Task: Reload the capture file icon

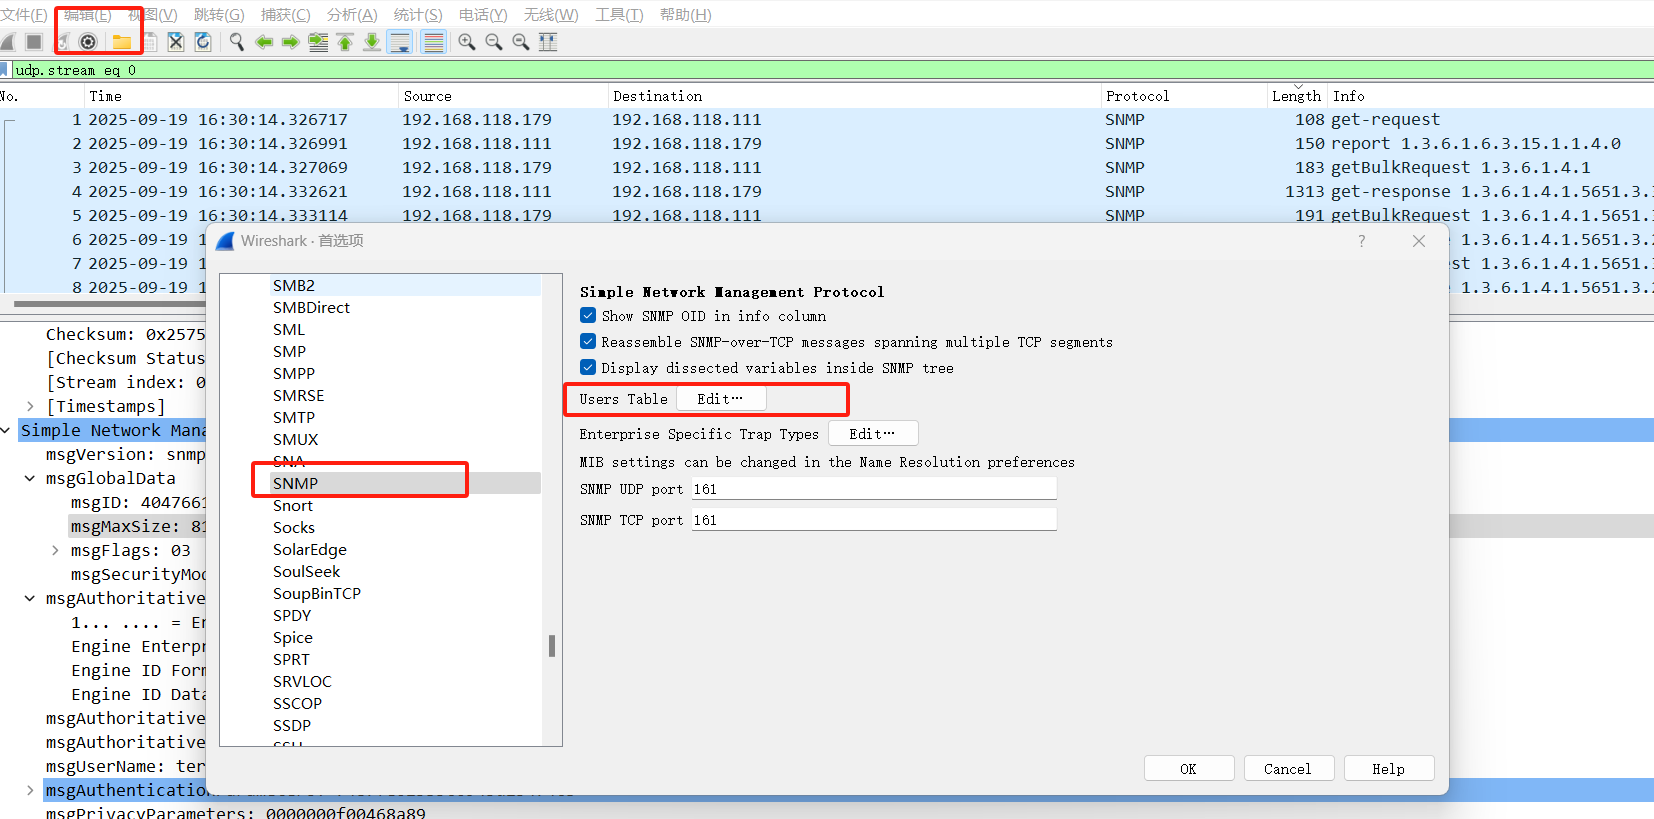Action: (203, 42)
